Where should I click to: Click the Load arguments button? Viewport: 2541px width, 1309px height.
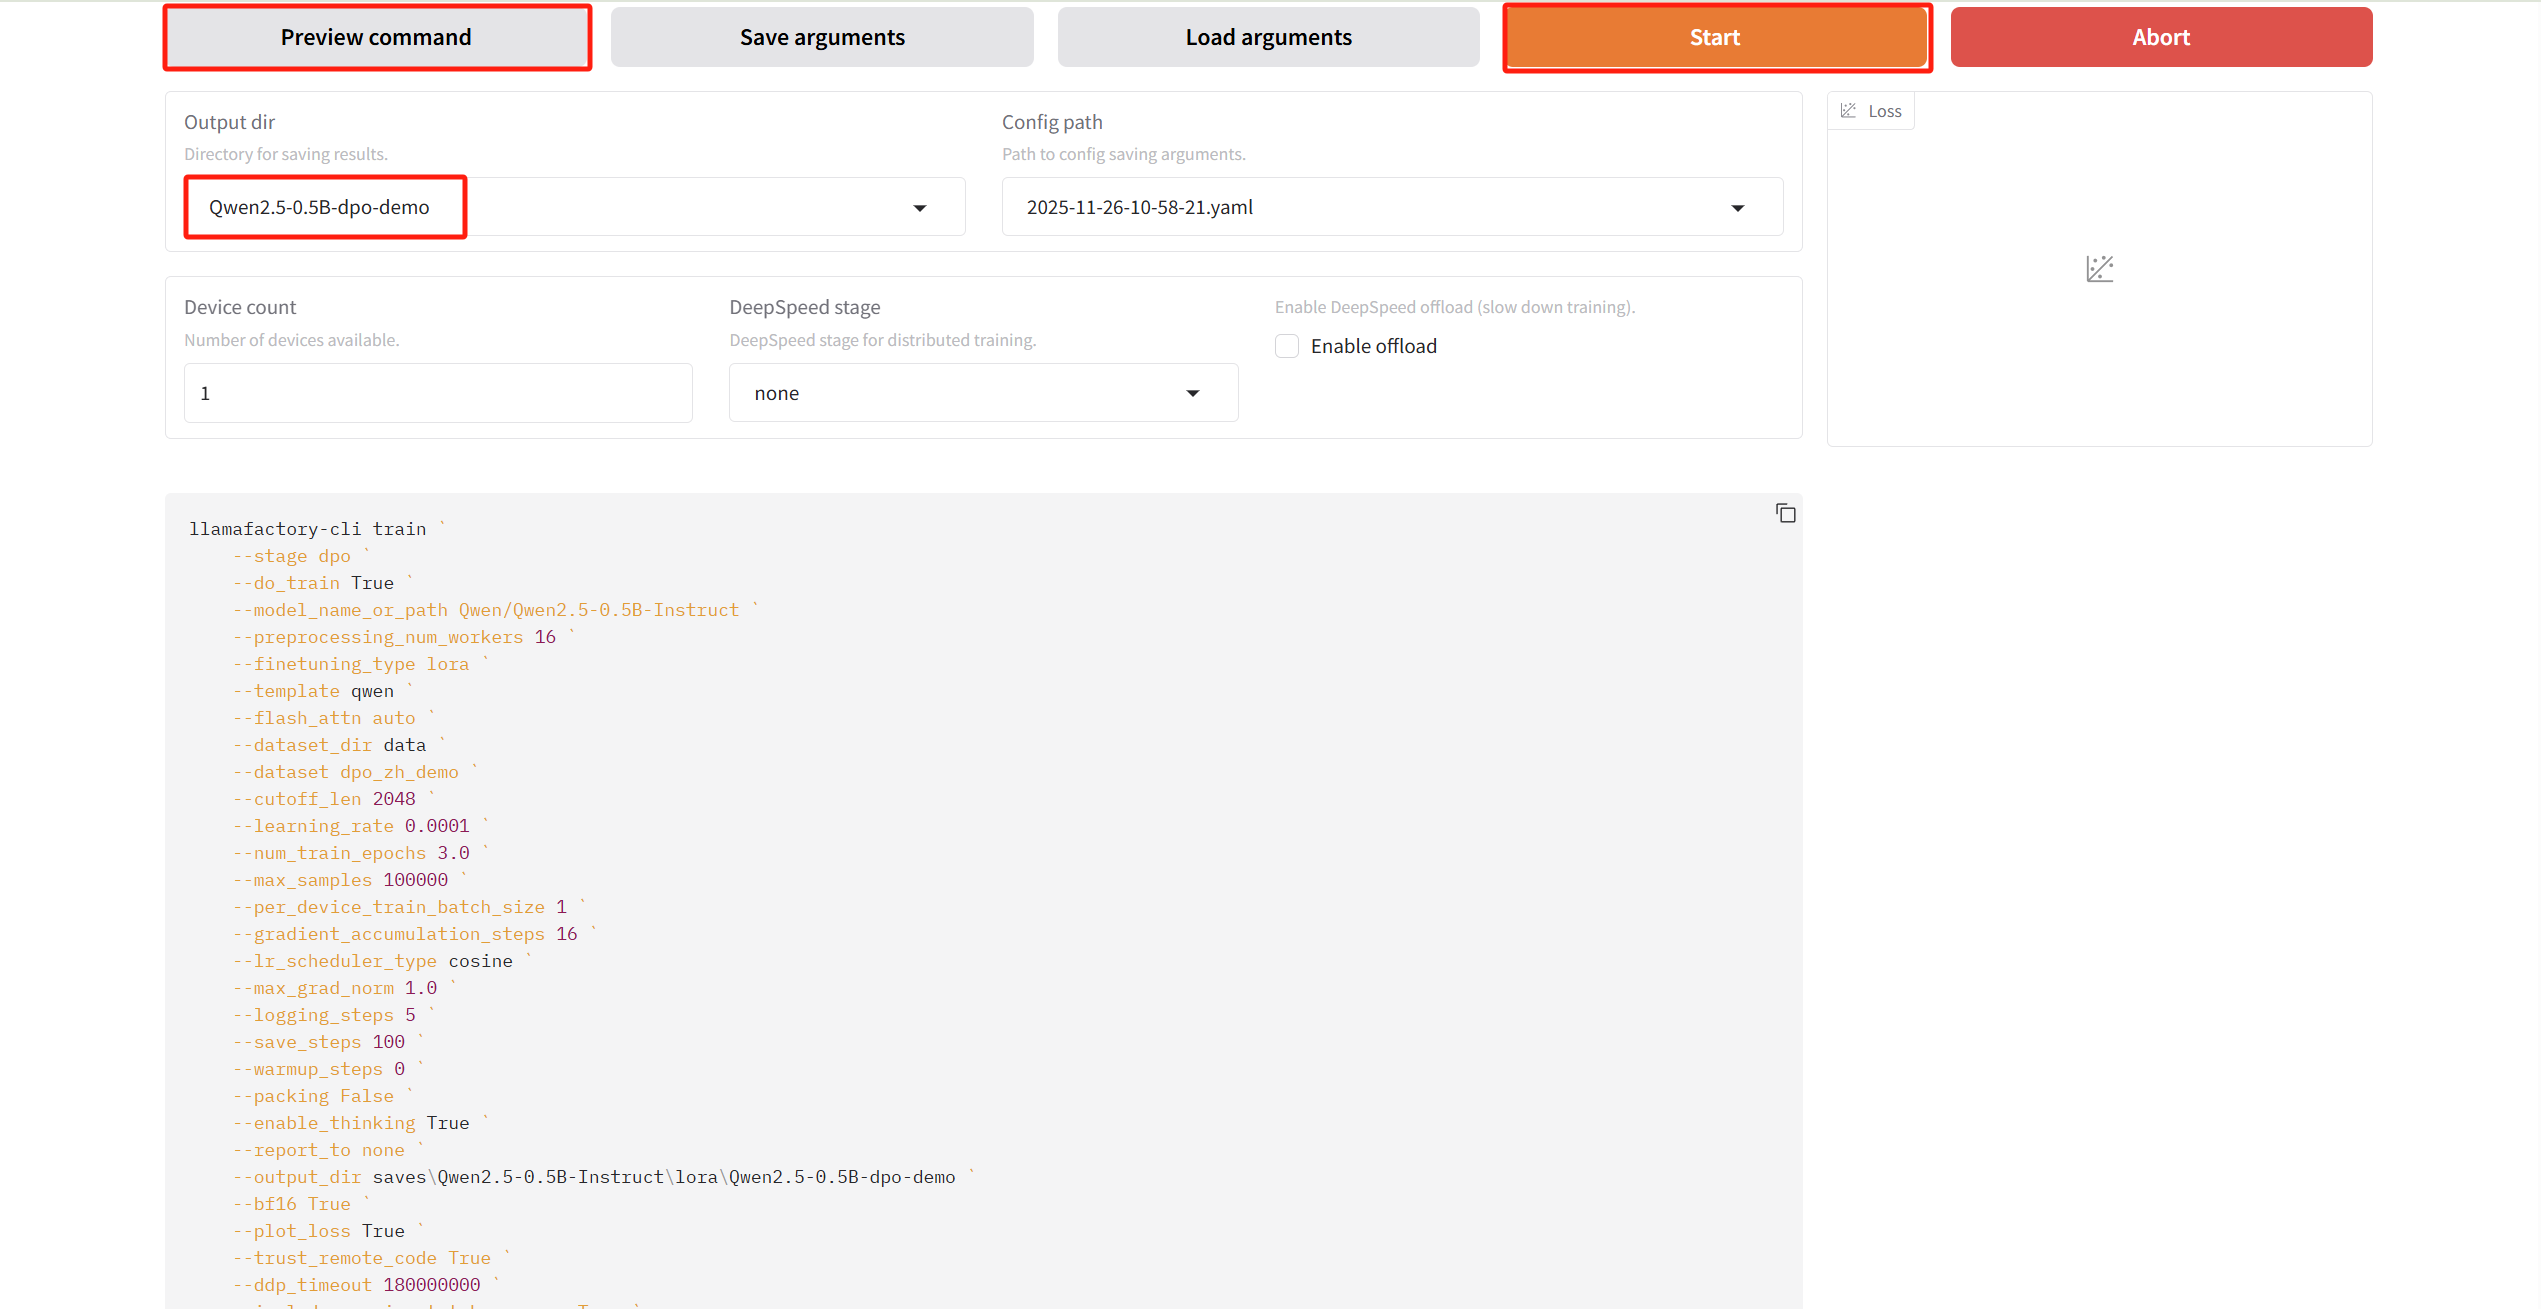[x=1268, y=38]
